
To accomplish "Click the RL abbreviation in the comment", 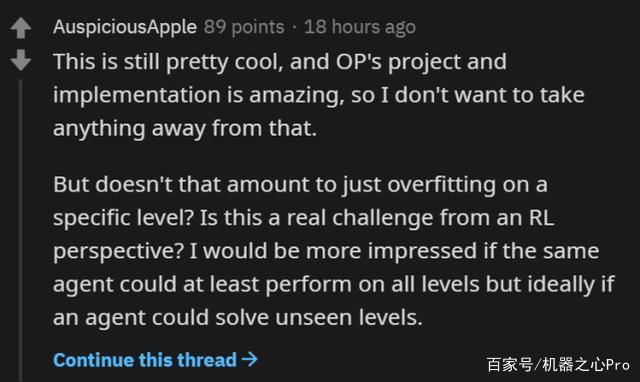I will coord(542,218).
